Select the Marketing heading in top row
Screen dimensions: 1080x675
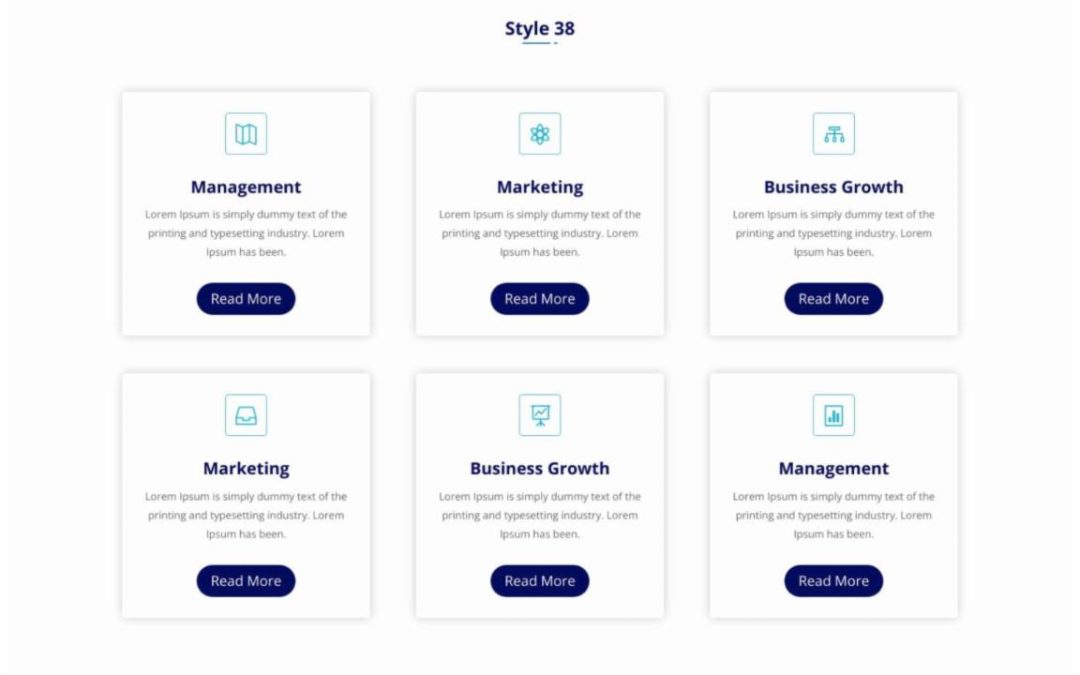[x=540, y=187]
